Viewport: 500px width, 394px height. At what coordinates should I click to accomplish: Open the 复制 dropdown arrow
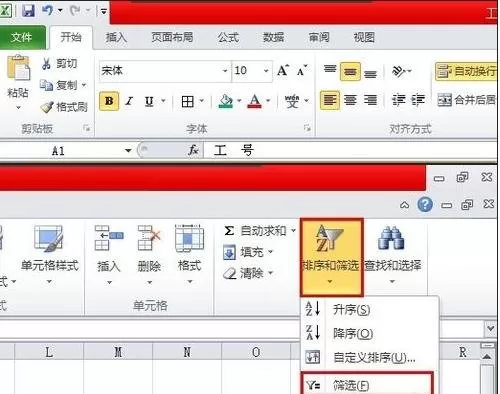[84, 85]
